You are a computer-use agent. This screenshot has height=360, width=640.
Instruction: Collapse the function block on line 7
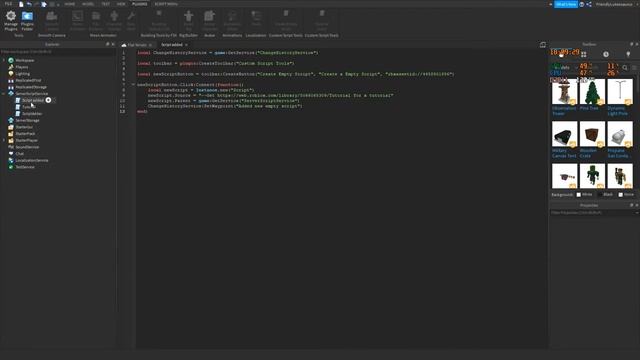click(x=133, y=84)
